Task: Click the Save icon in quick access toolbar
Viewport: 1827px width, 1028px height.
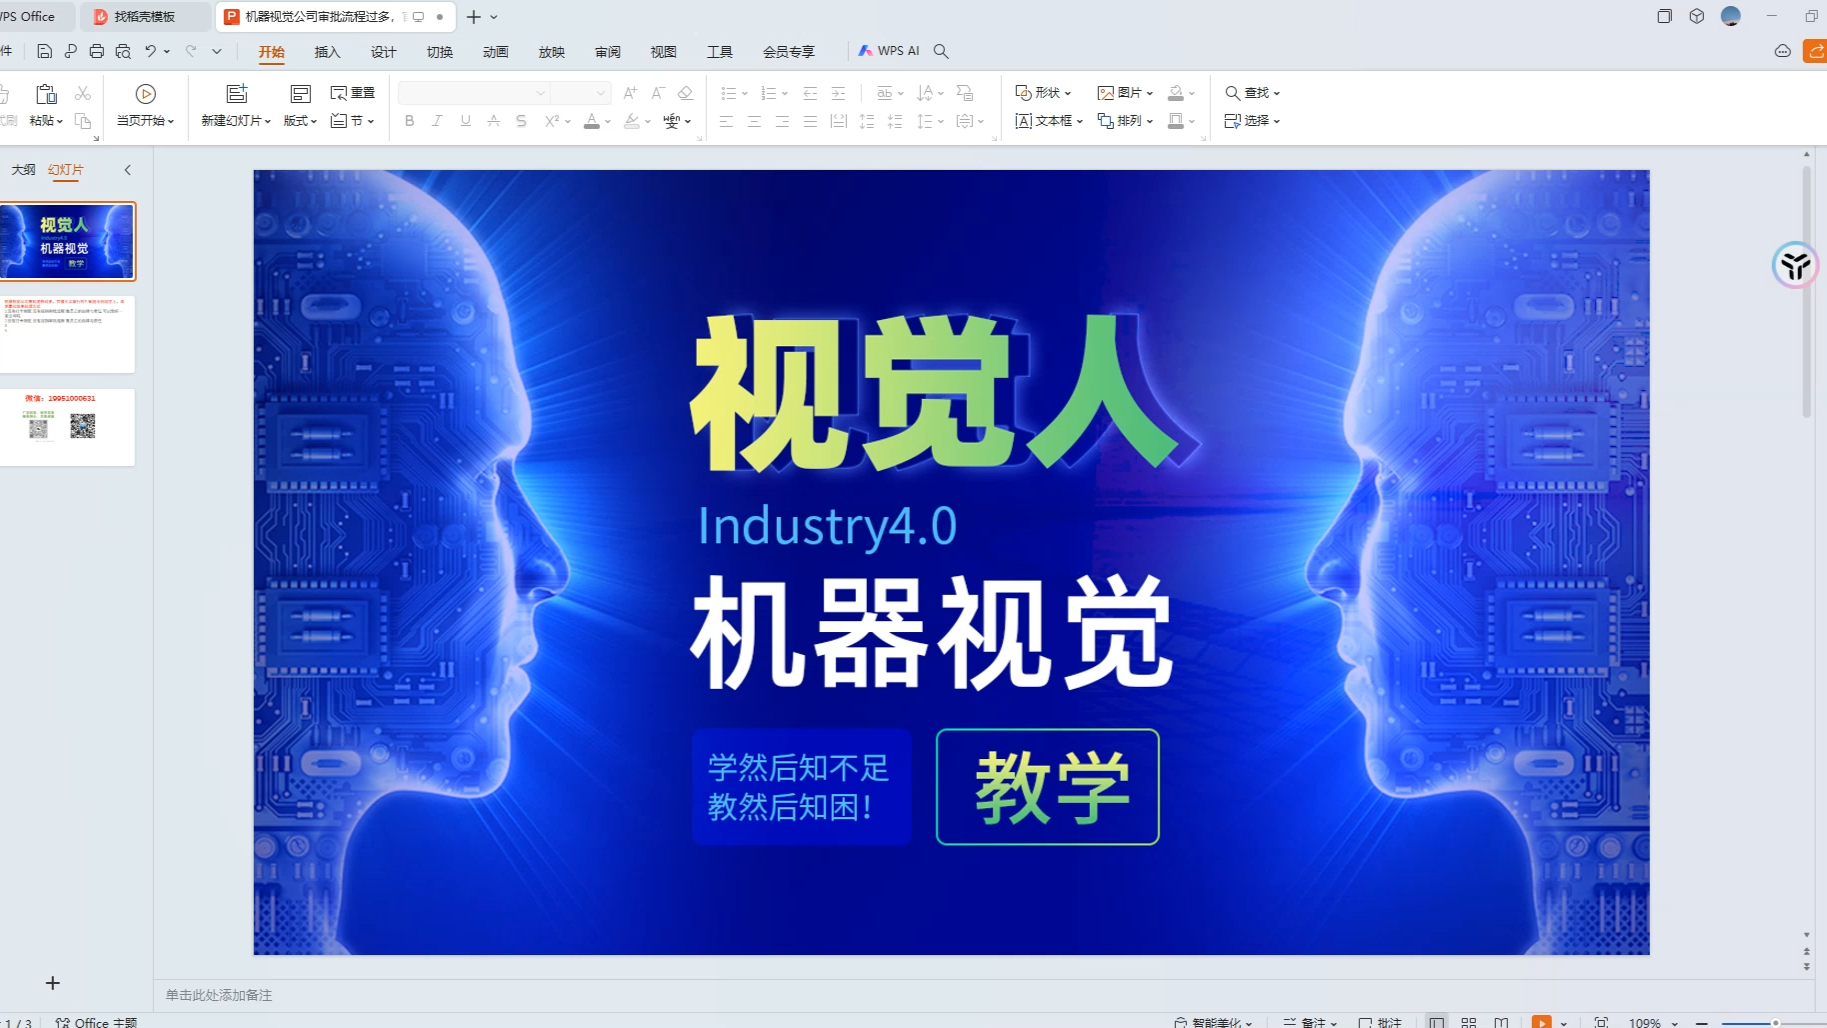Action: (44, 51)
